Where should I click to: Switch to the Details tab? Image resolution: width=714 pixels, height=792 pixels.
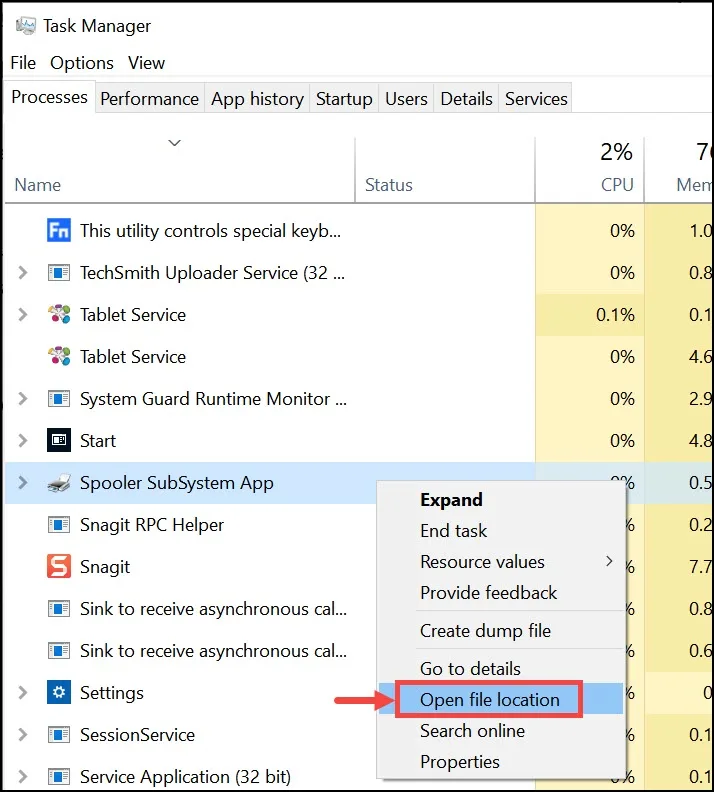(466, 98)
